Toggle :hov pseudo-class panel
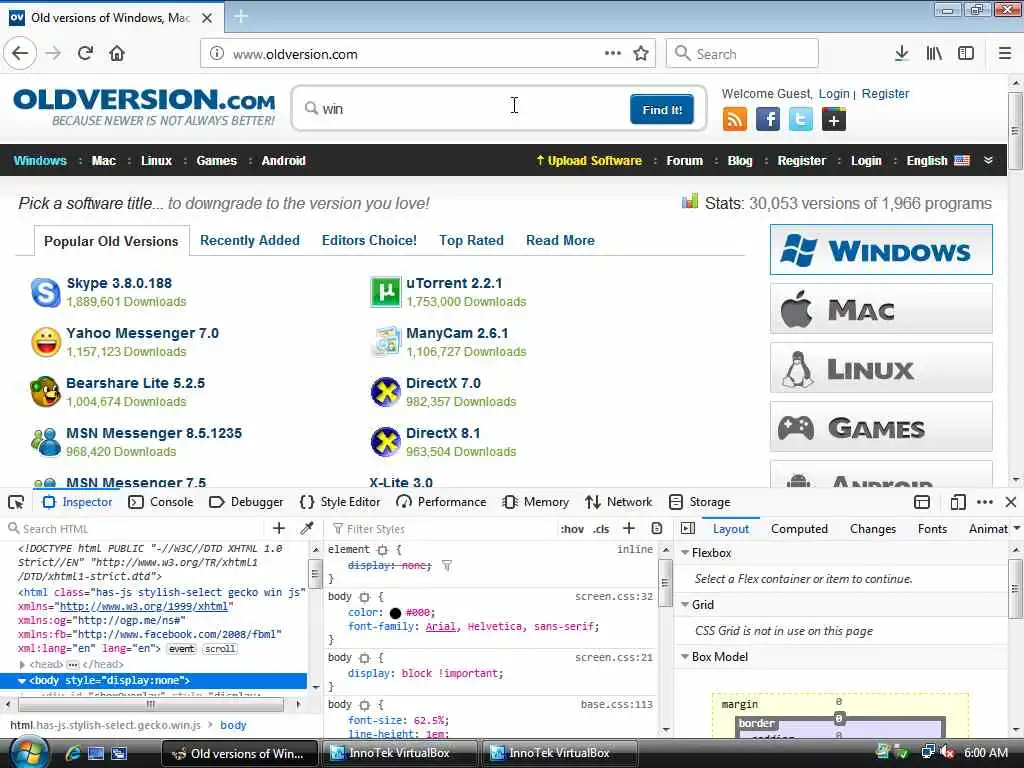This screenshot has height=768, width=1024. pos(572,529)
